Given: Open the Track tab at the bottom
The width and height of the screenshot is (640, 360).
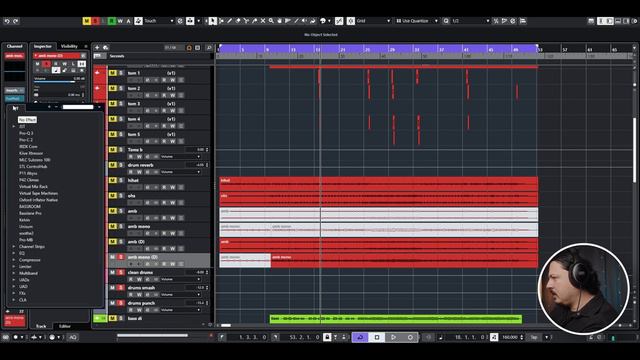Looking at the screenshot, I should coord(41,326).
